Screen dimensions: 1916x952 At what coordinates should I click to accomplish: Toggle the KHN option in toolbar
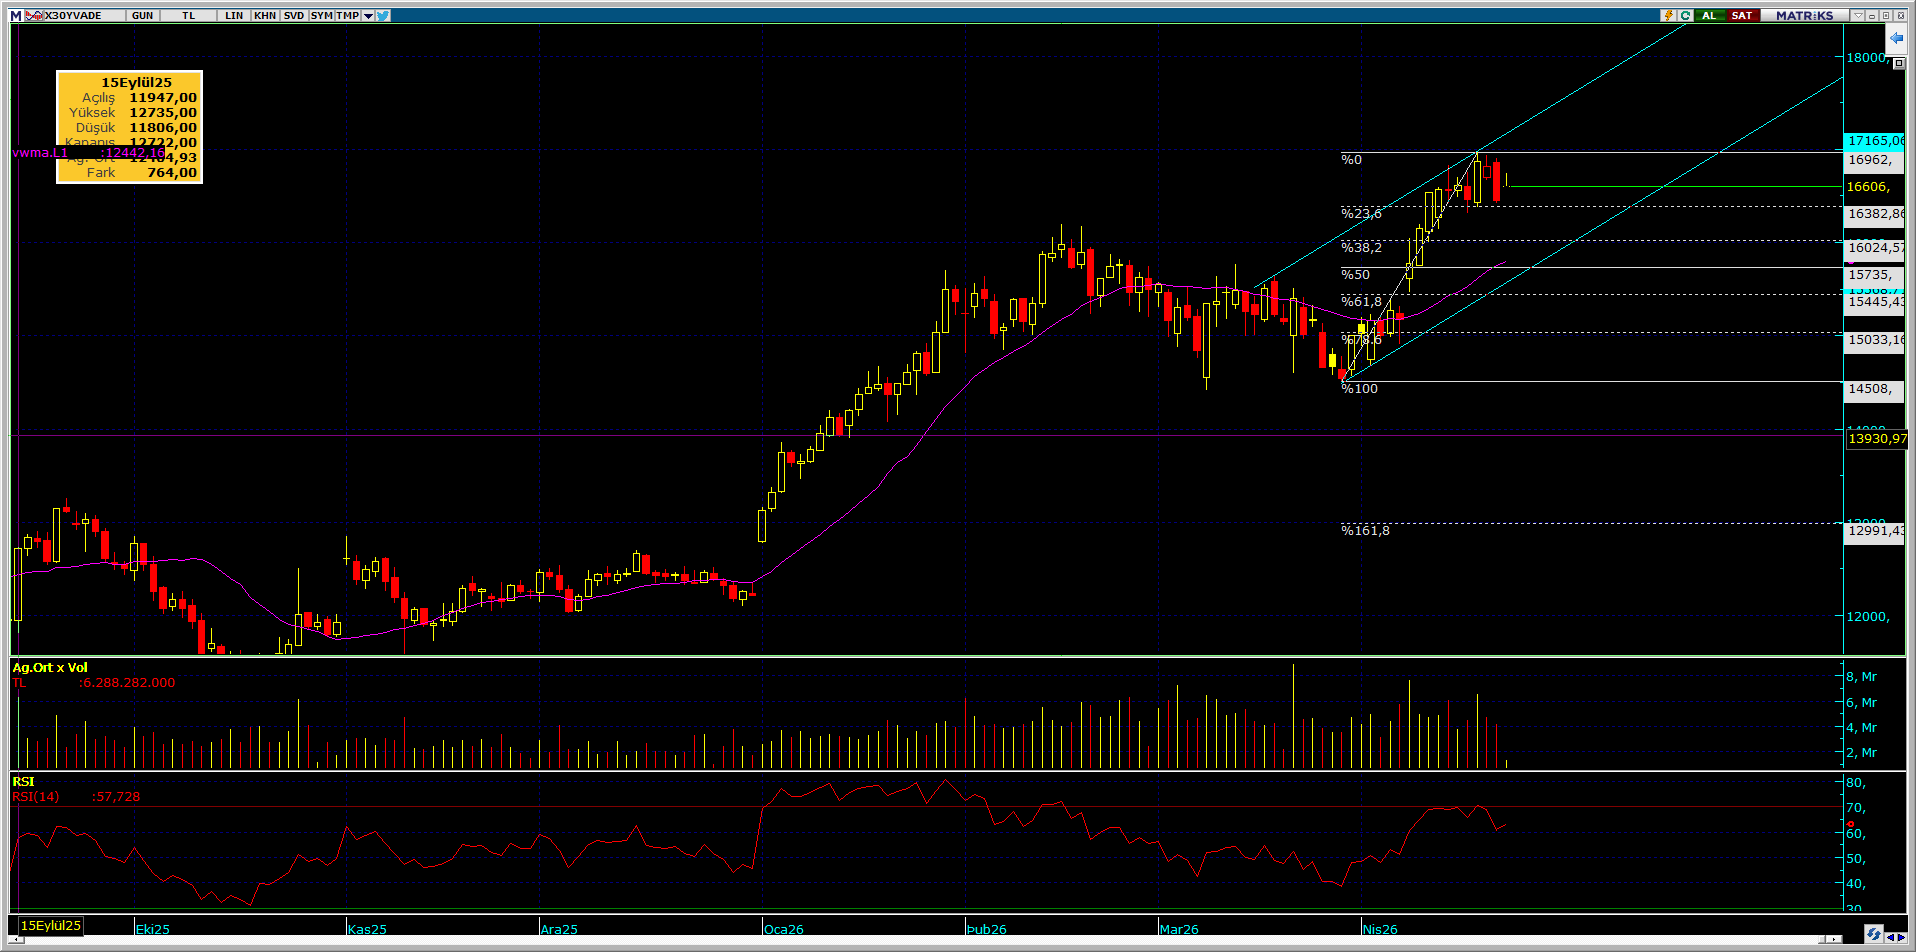pyautogui.click(x=265, y=15)
